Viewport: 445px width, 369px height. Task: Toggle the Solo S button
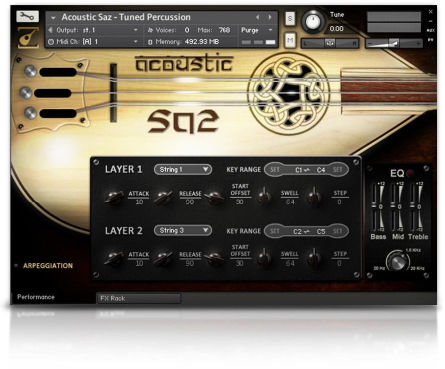pos(290,19)
